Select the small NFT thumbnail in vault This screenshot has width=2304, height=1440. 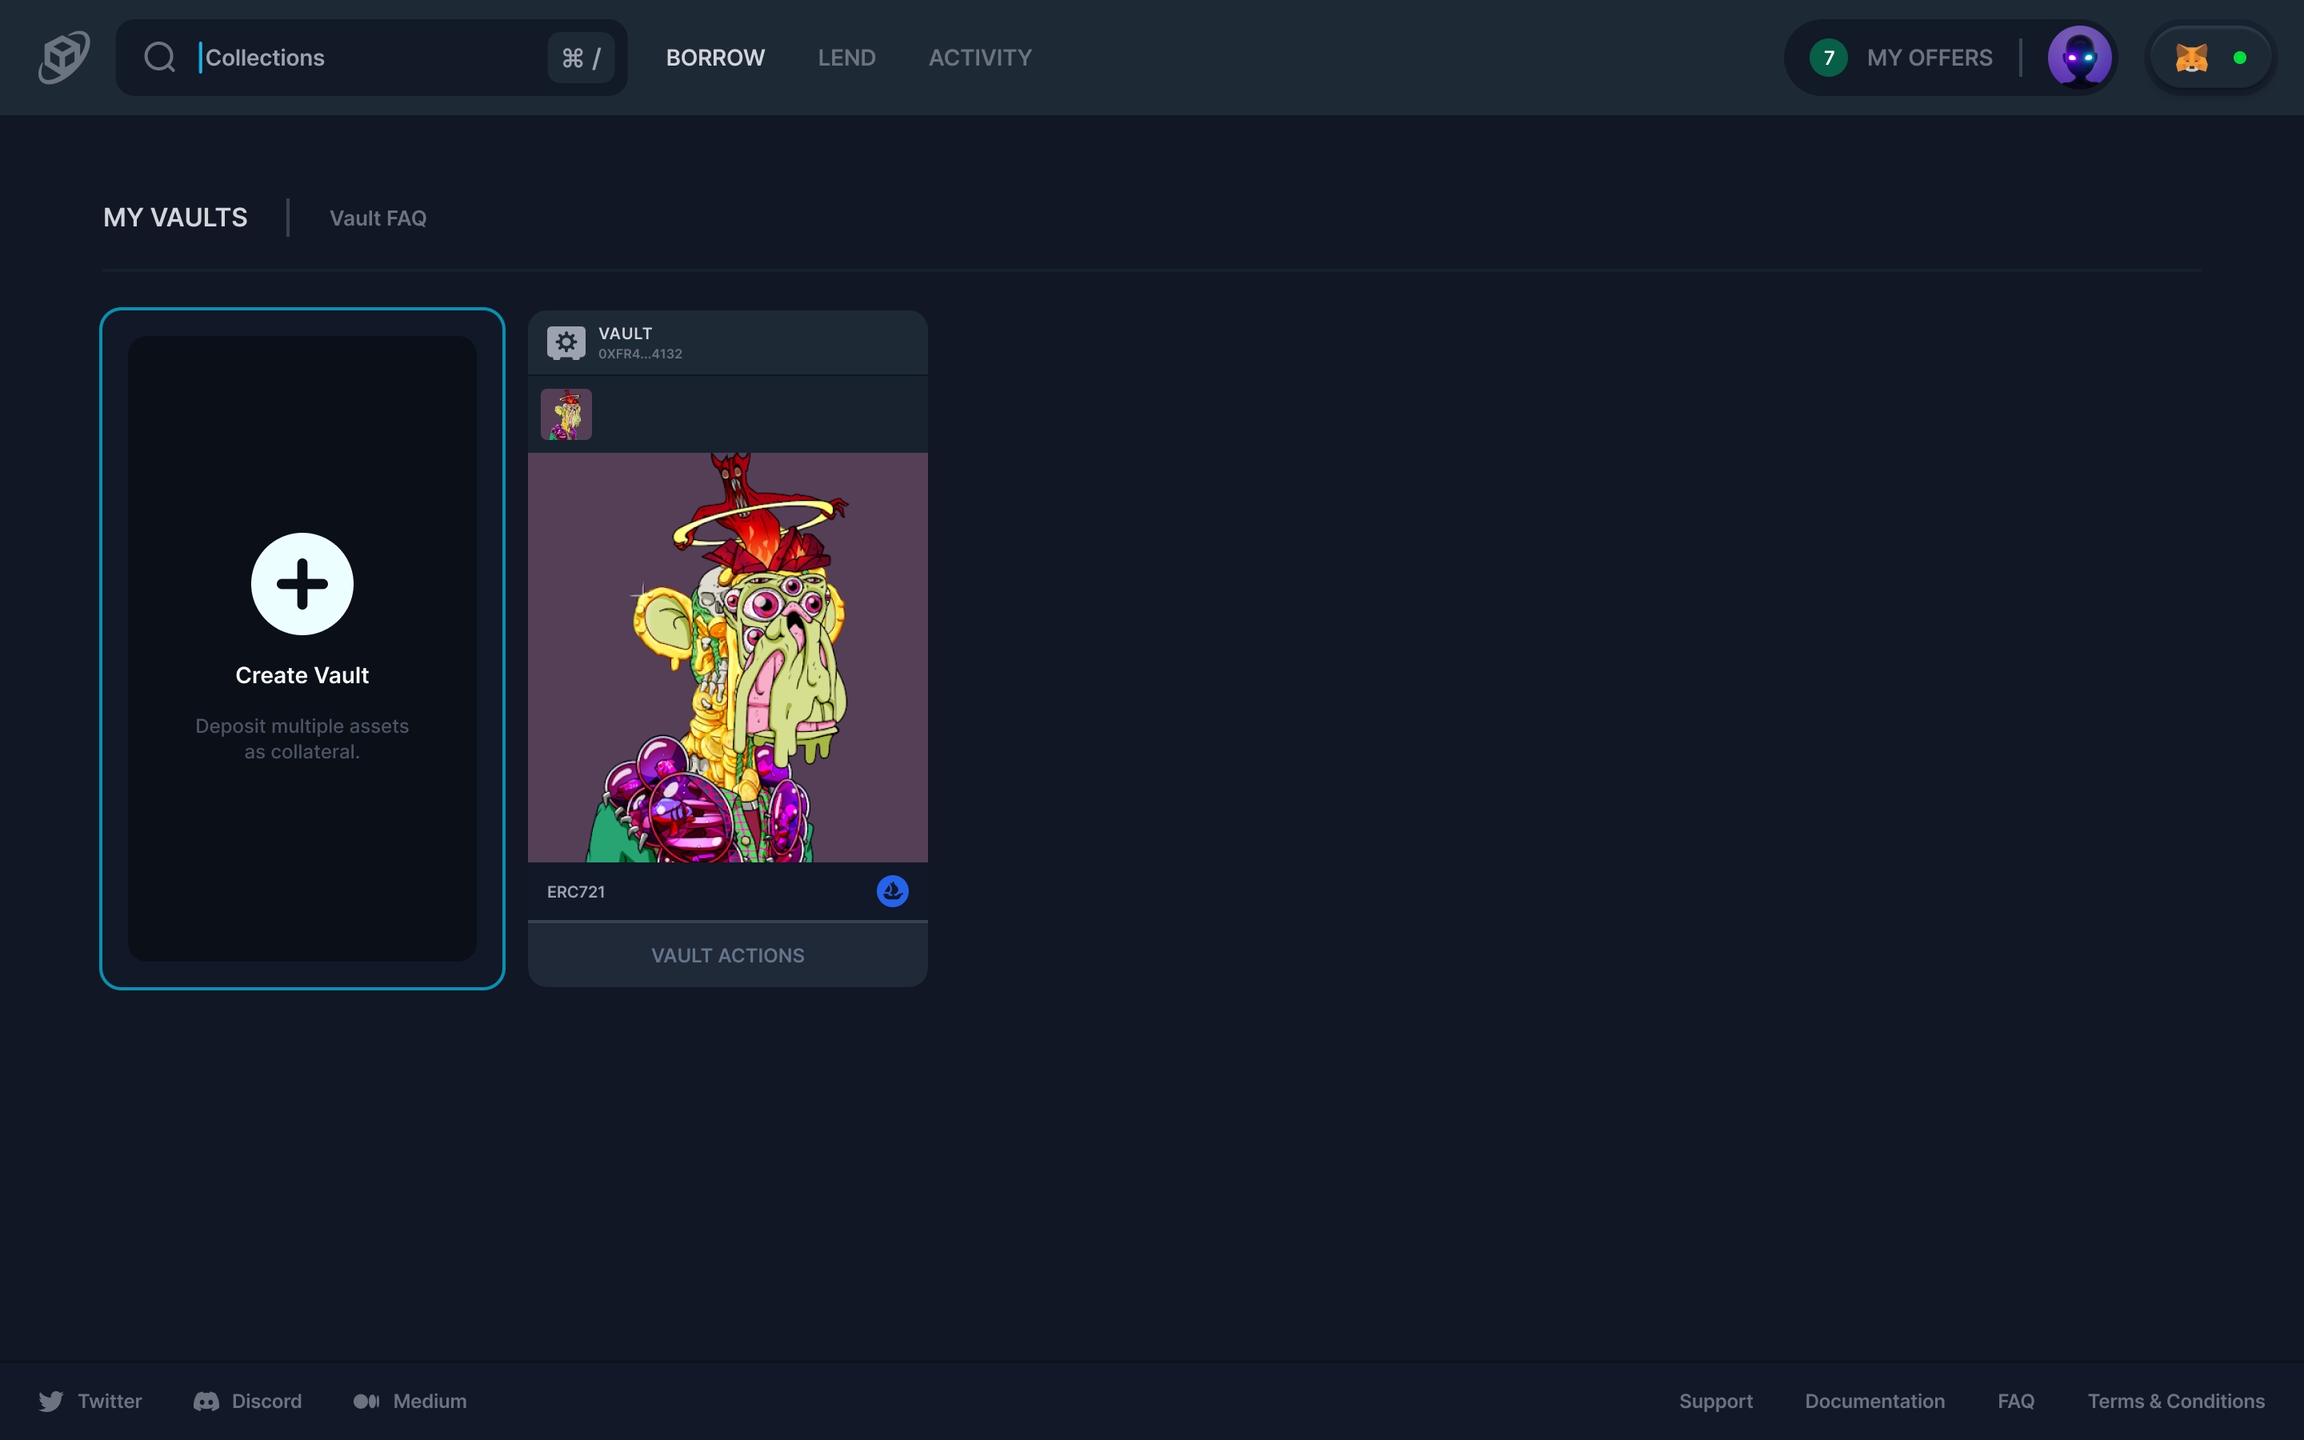pos(566,414)
